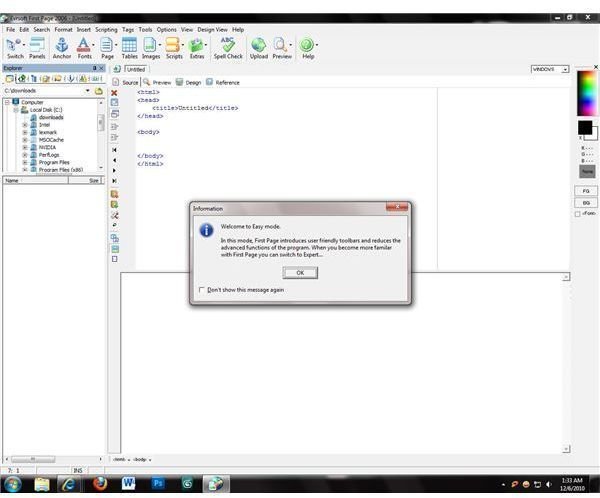Expand the lexmark folder node
Image resolution: width=600 pixels, height=498 pixels.
pos(25,132)
